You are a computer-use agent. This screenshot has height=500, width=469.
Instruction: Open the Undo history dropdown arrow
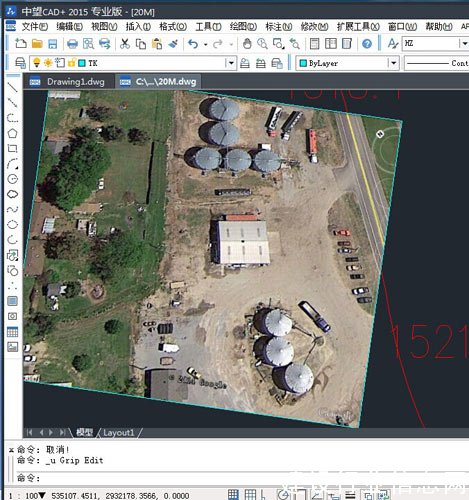pos(206,44)
